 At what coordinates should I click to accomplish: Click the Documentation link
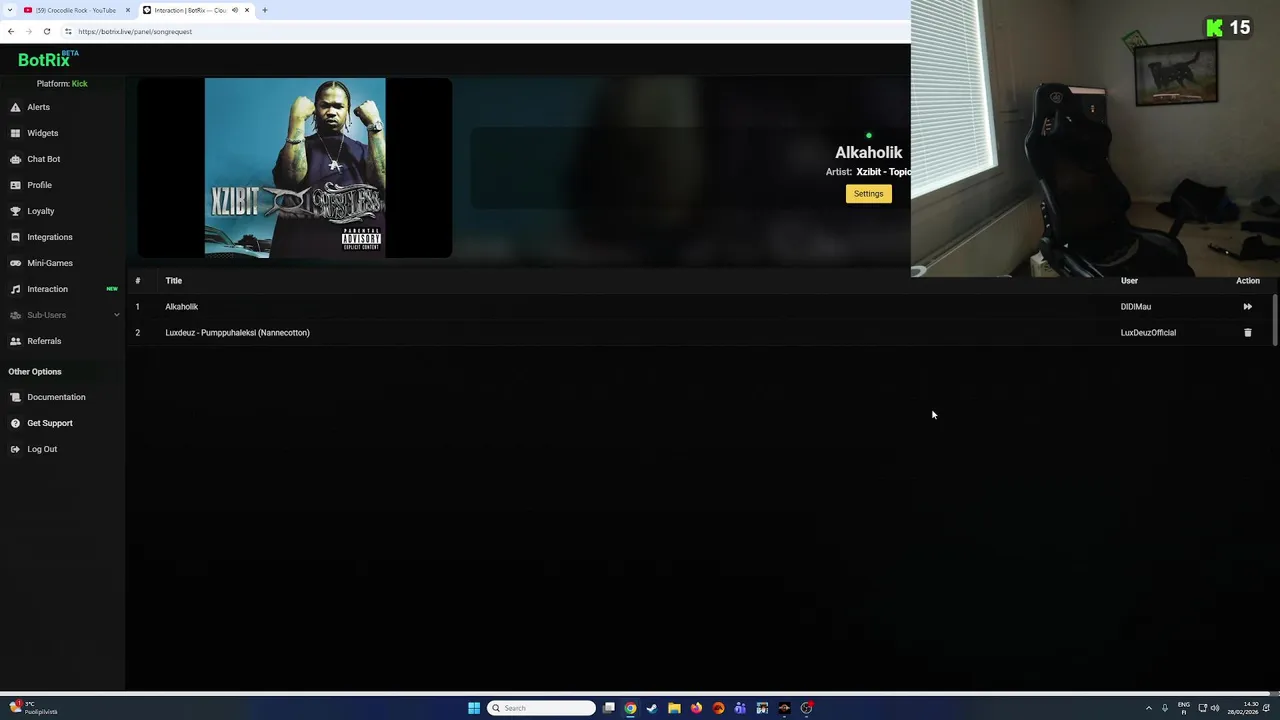(56, 397)
